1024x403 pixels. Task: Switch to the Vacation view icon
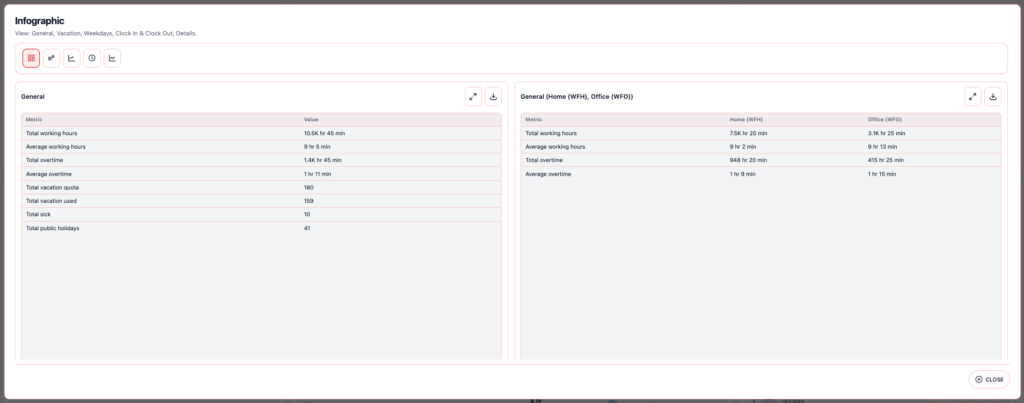pos(51,58)
